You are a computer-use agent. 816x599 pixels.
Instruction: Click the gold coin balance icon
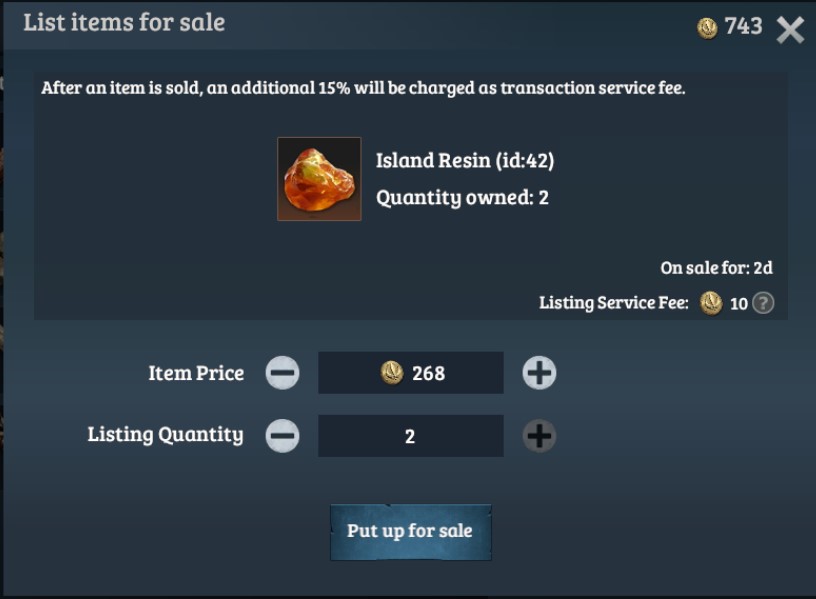pyautogui.click(x=707, y=28)
